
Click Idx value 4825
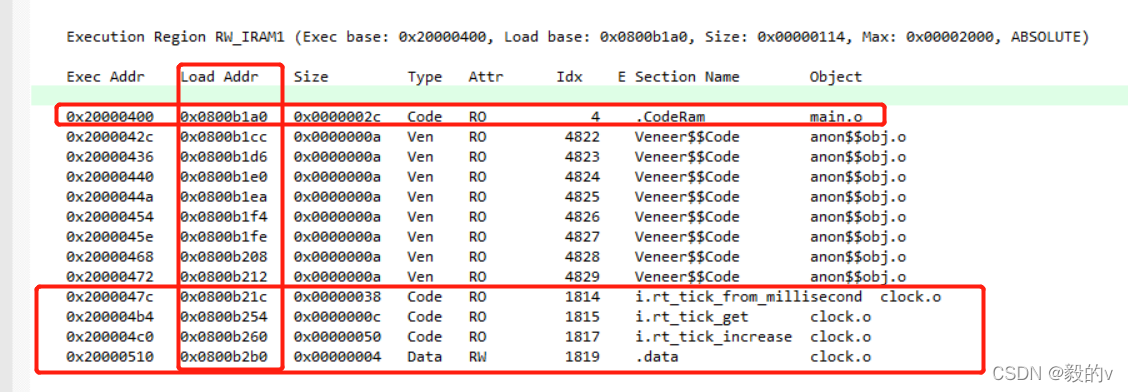(x=582, y=196)
